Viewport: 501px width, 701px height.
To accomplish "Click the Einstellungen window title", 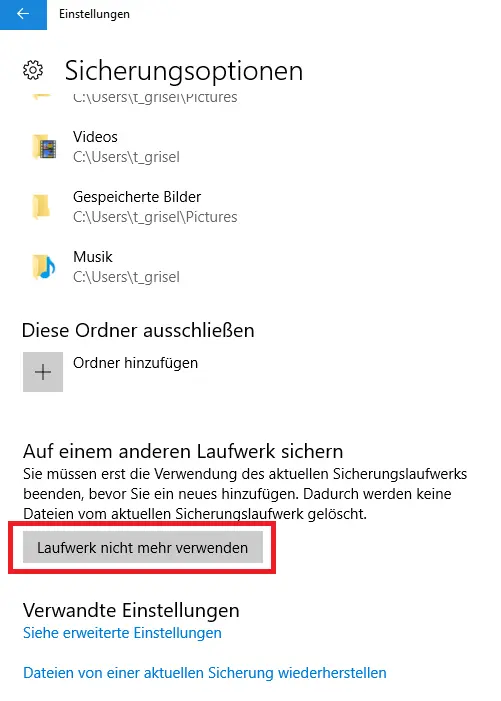I will pyautogui.click(x=94, y=14).
